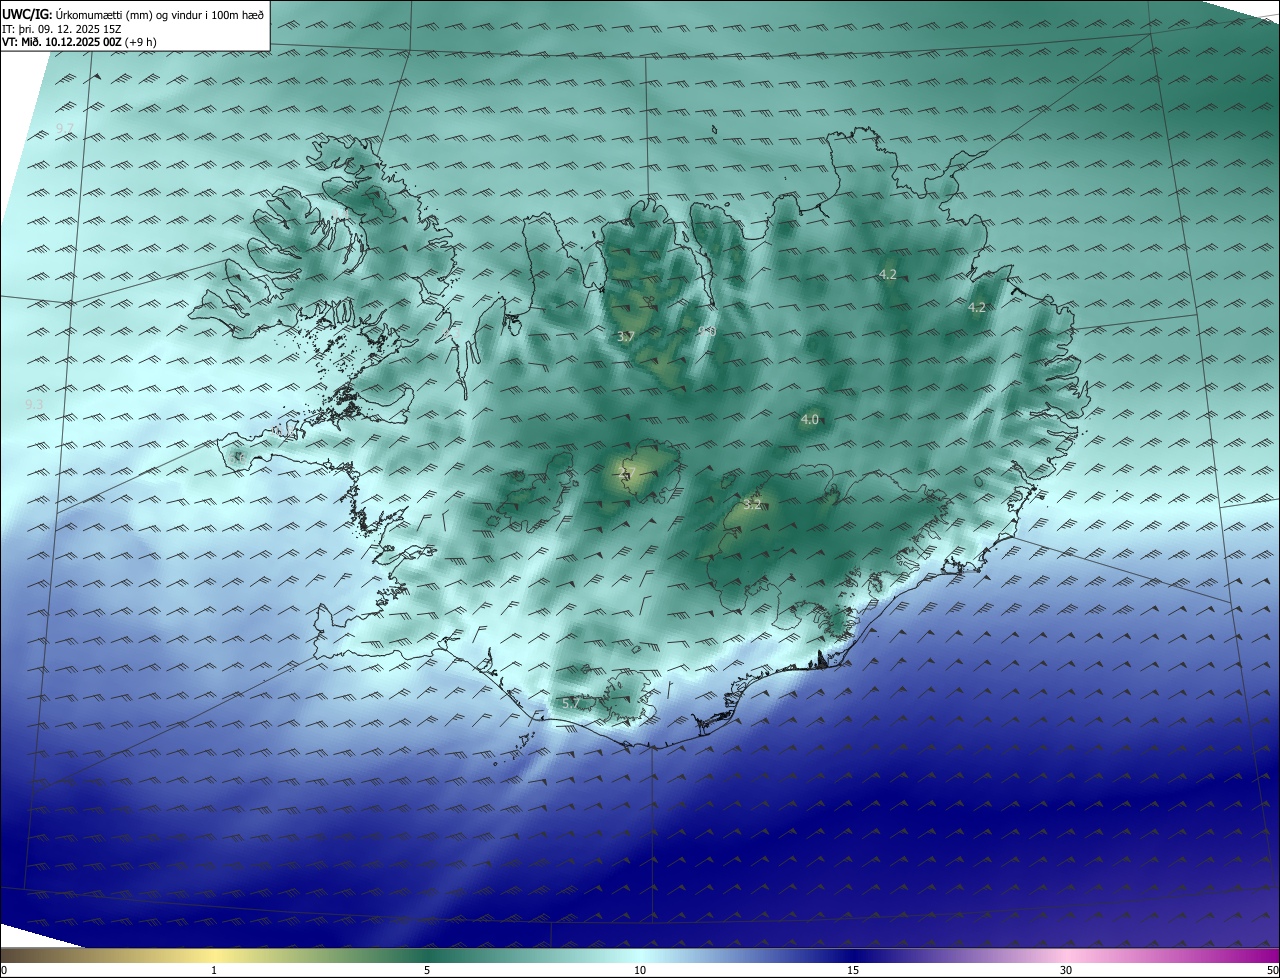This screenshot has height=978, width=1280.
Task: Click the 5.7 value label near the south coast
Action: [571, 703]
